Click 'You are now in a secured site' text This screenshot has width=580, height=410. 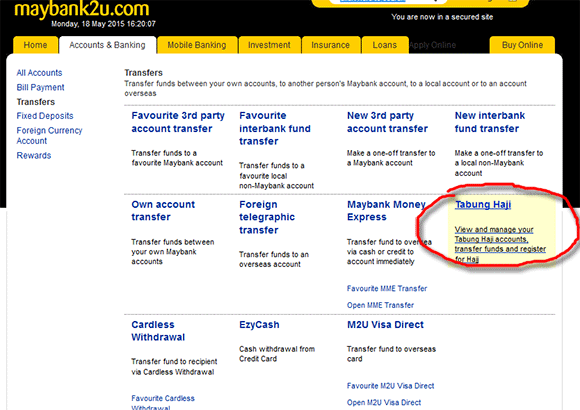coord(442,17)
